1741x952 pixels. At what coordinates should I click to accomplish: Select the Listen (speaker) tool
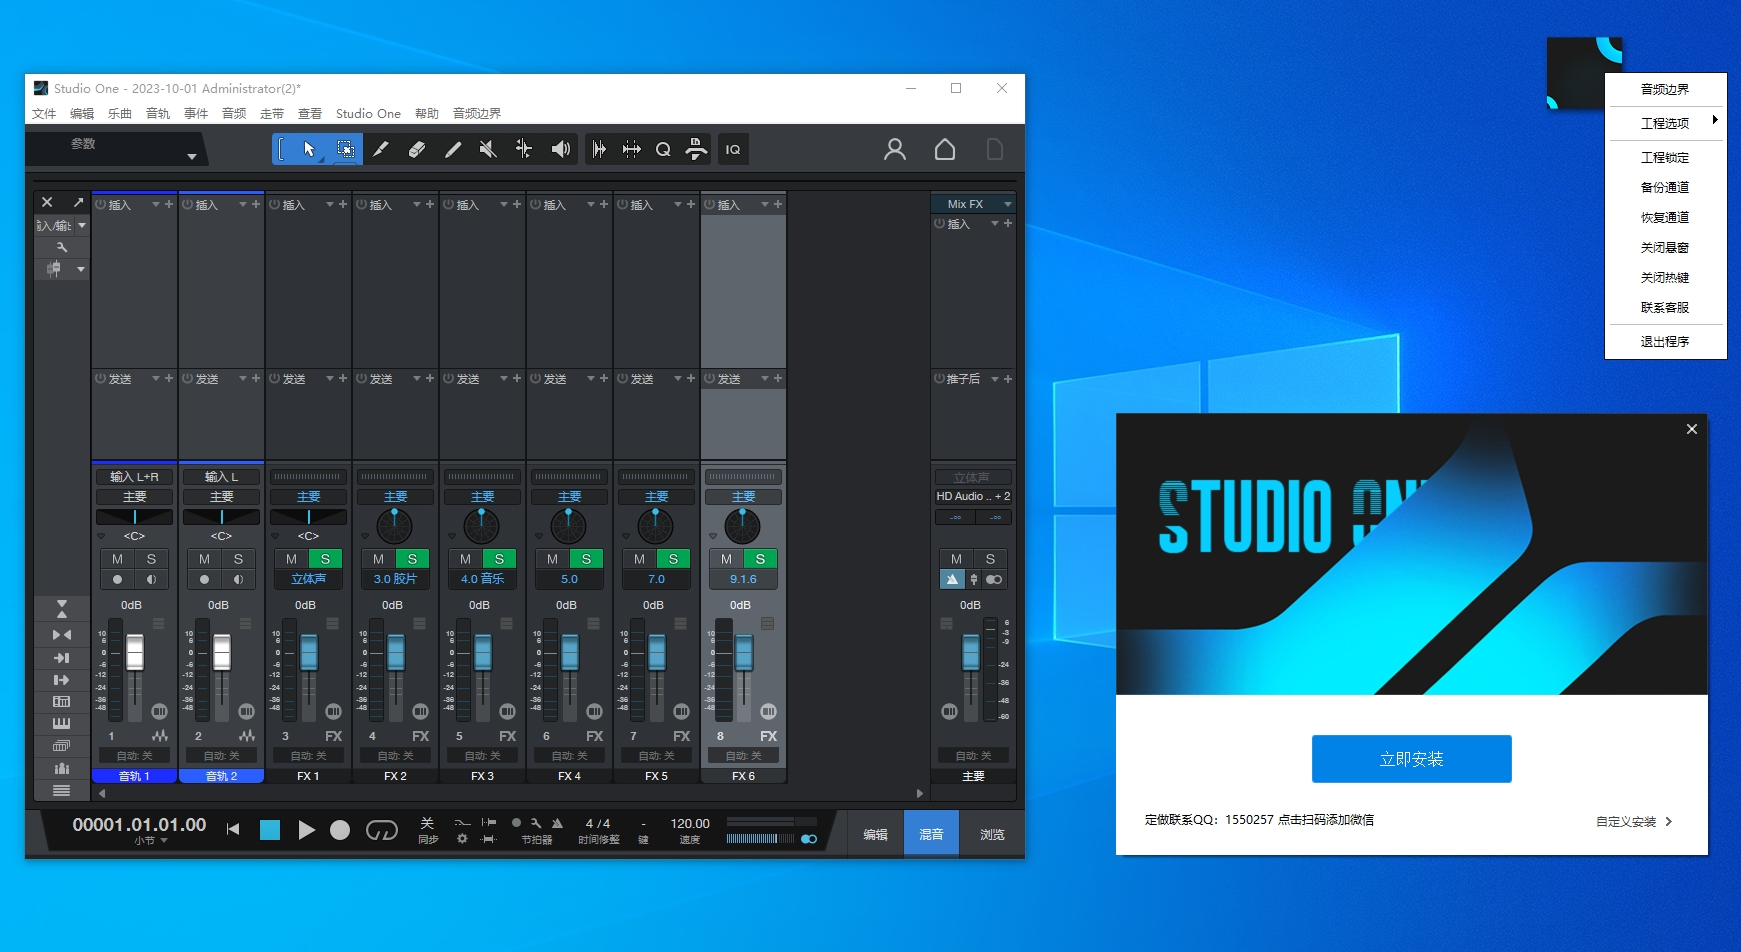coord(561,149)
